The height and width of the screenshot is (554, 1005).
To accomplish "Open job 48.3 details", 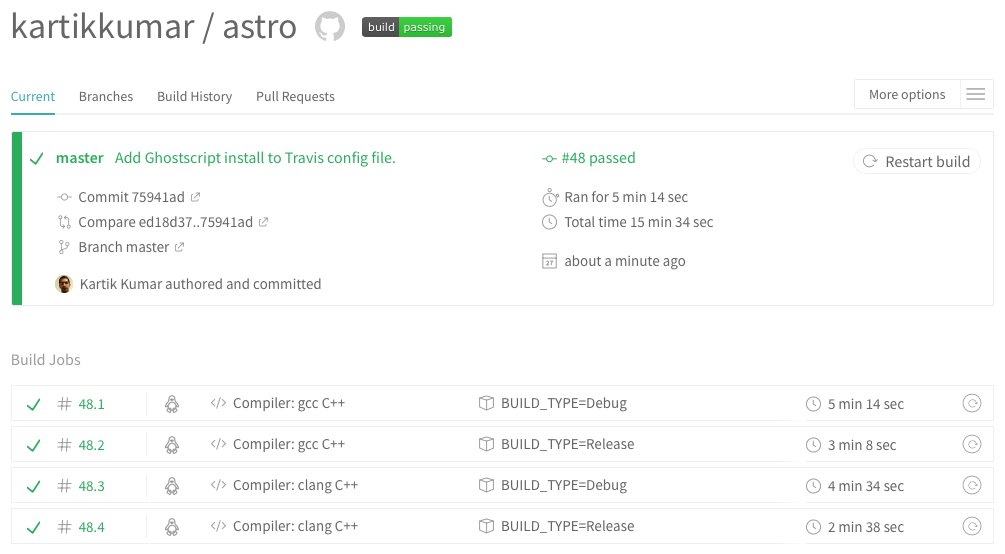I will [x=91, y=486].
